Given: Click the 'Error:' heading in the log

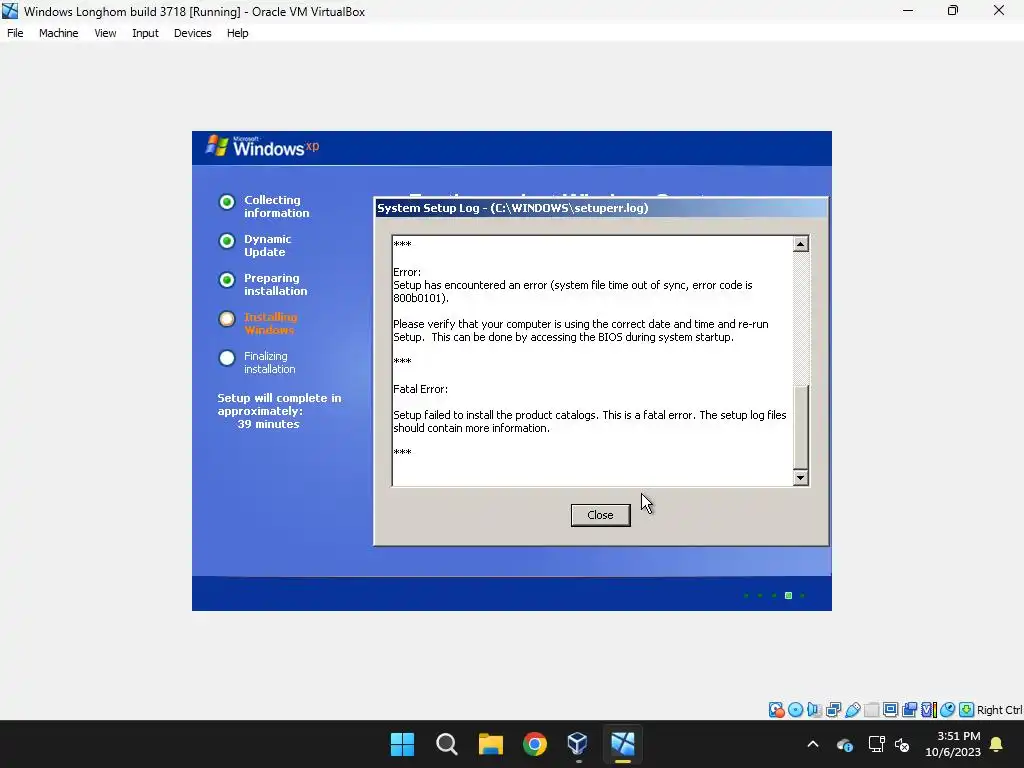Looking at the screenshot, I should pyautogui.click(x=407, y=272).
